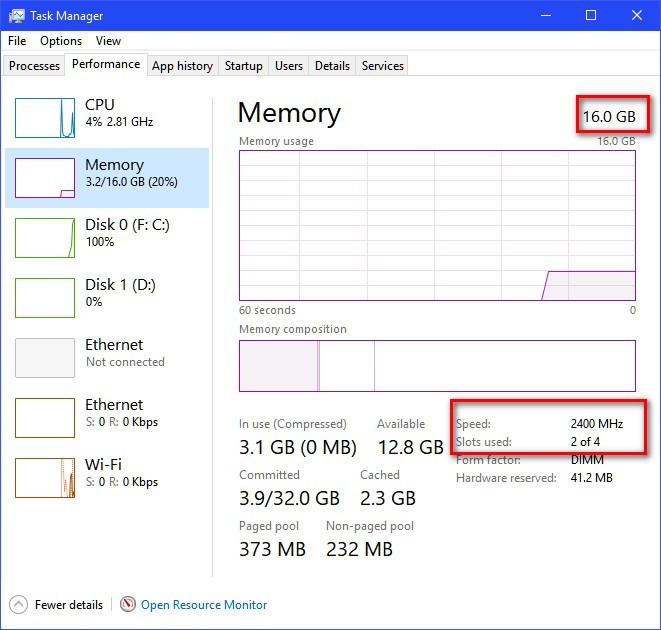This screenshot has height=630, width=661.
Task: Click the Non-paged pool 232 MB value
Action: [359, 549]
